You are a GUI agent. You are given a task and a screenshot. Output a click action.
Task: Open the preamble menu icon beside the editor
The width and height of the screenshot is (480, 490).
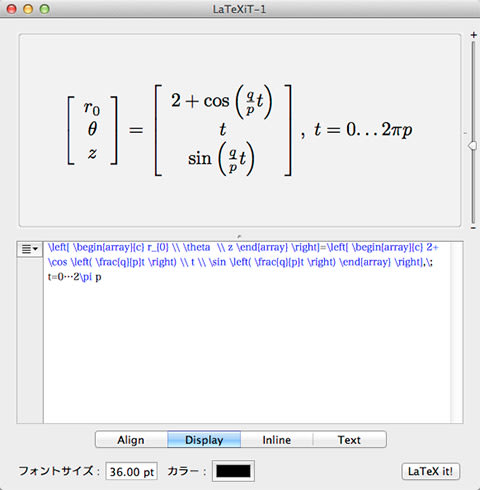pos(30,249)
